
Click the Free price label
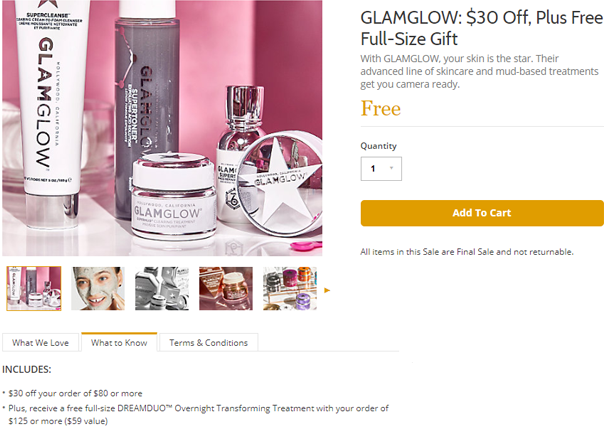point(381,109)
